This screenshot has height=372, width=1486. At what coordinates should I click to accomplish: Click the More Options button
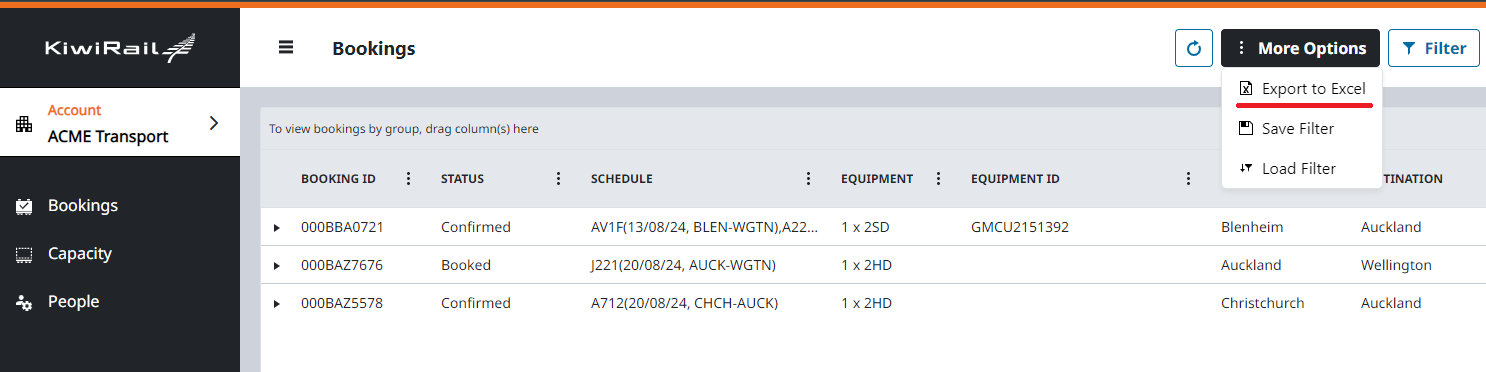tap(1300, 48)
